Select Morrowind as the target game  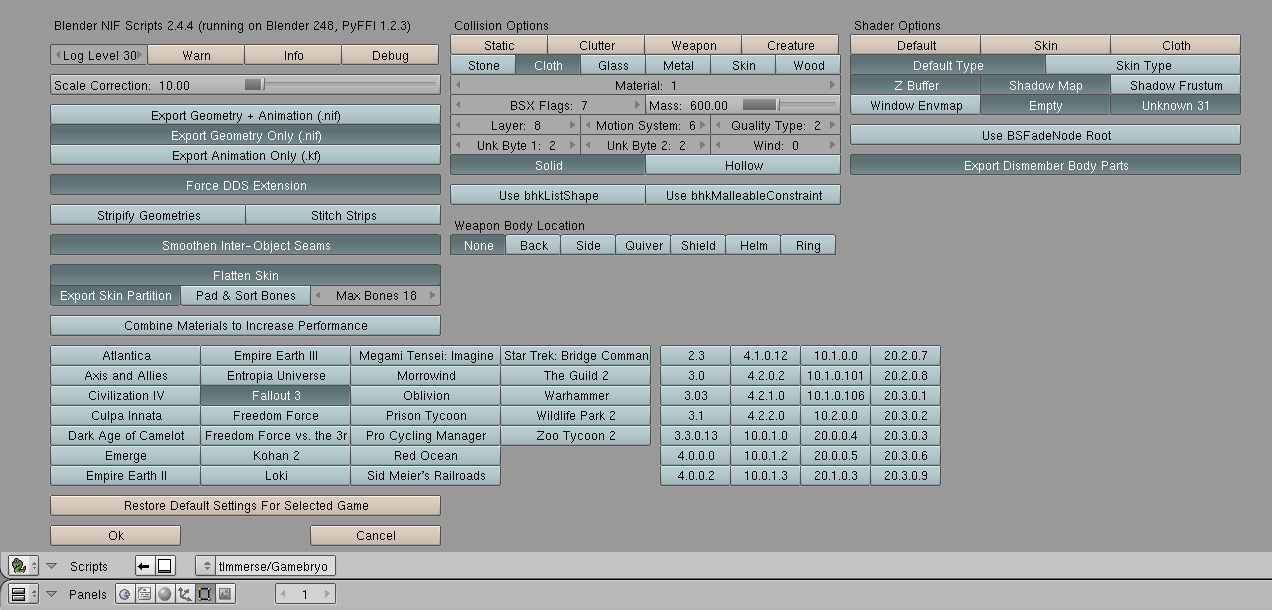pyautogui.click(x=425, y=375)
